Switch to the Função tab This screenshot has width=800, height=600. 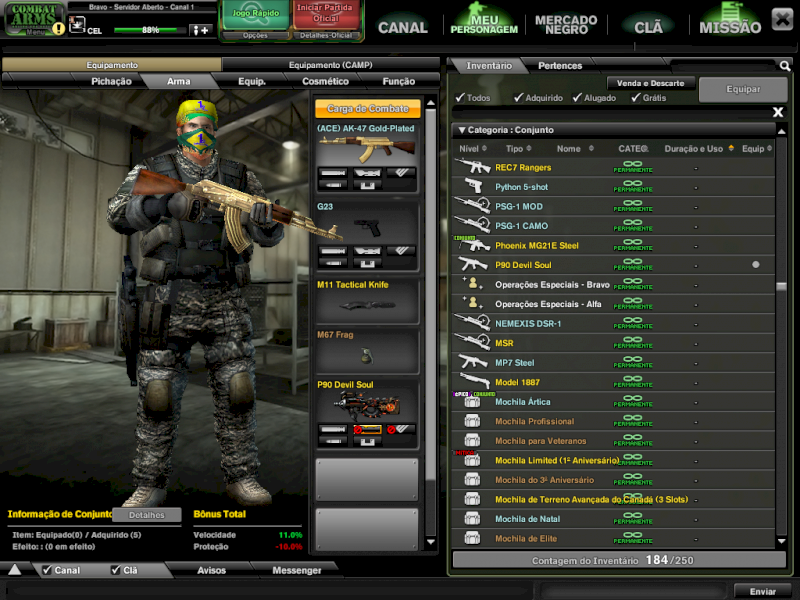(398, 81)
